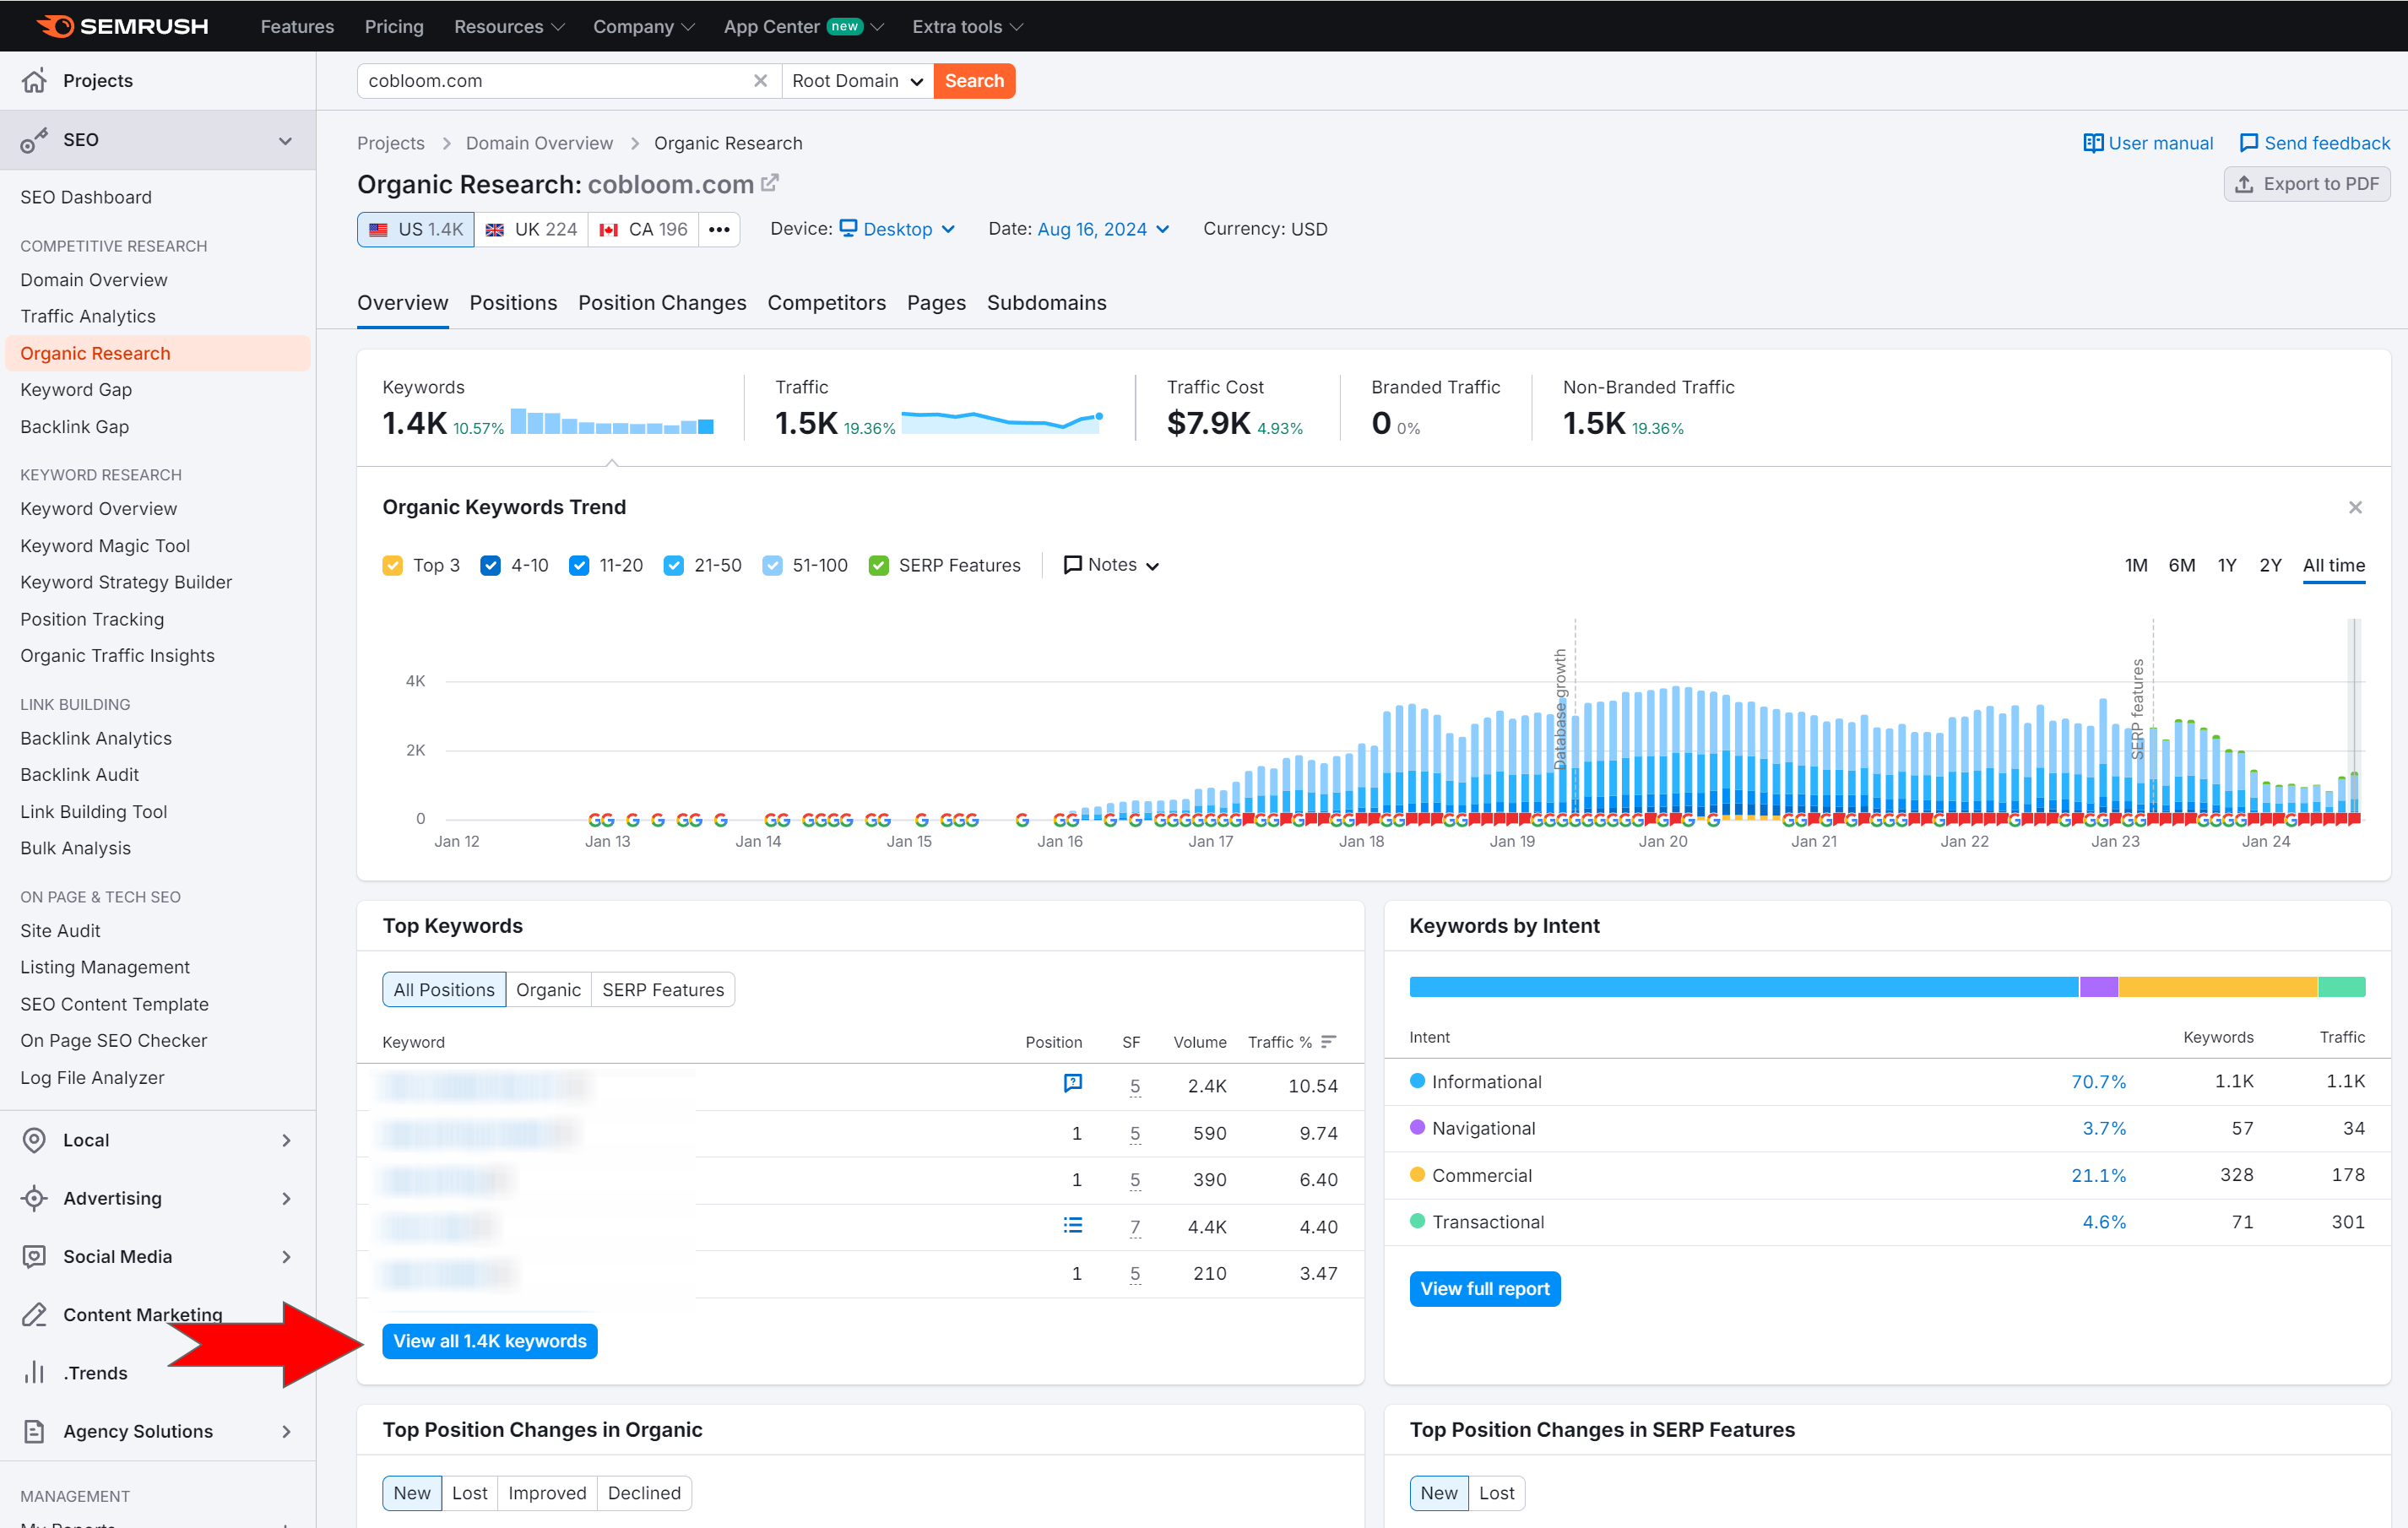The height and width of the screenshot is (1528, 2408).
Task: Toggle the SERP Features checkbox
Action: pos(879,566)
